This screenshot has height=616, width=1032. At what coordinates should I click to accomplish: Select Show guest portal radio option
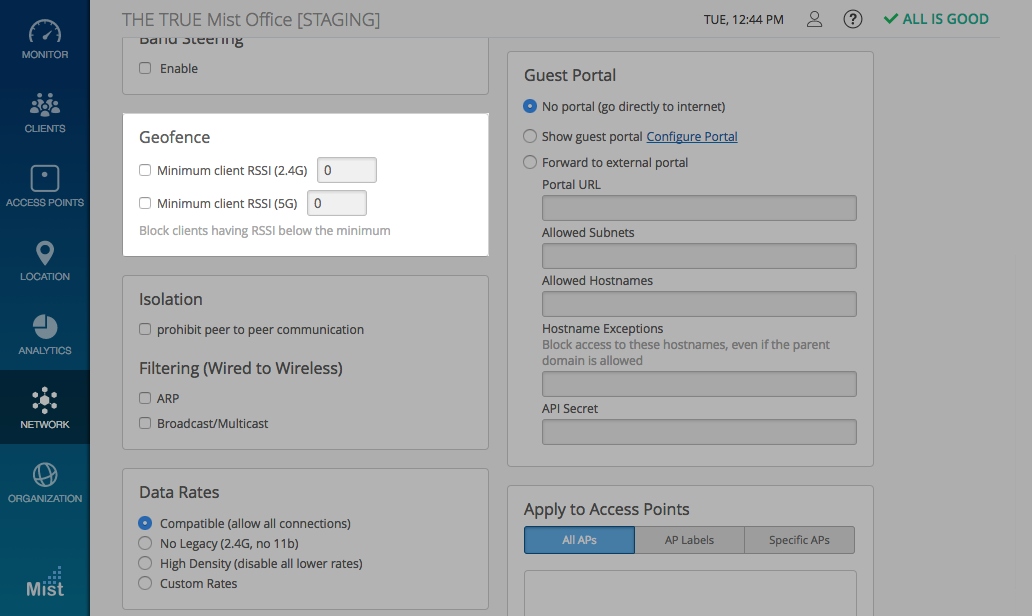coord(530,137)
